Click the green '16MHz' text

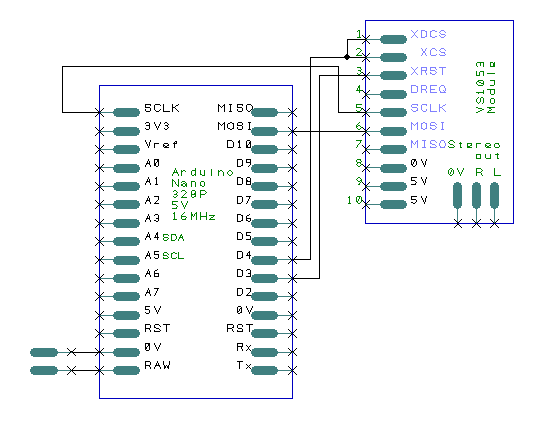194,216
